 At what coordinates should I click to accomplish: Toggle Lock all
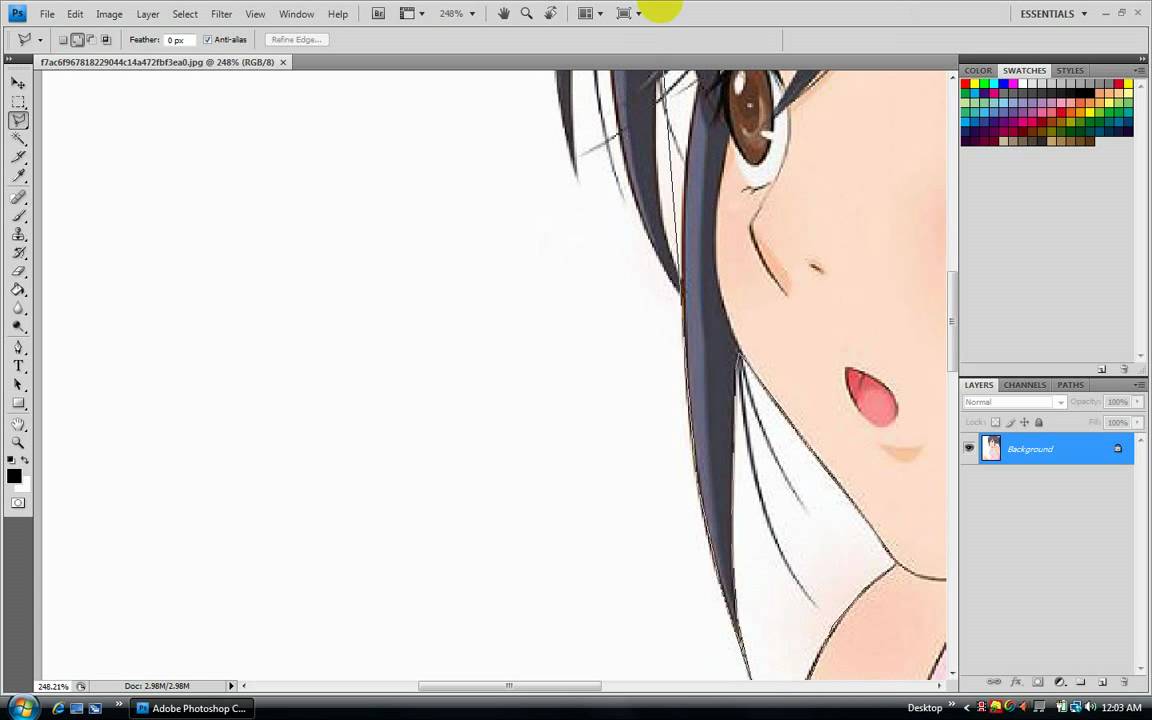[x=1039, y=422]
